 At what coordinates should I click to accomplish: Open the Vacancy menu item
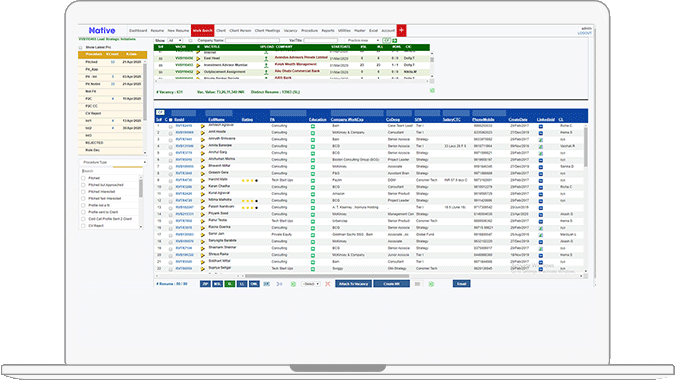coord(291,31)
